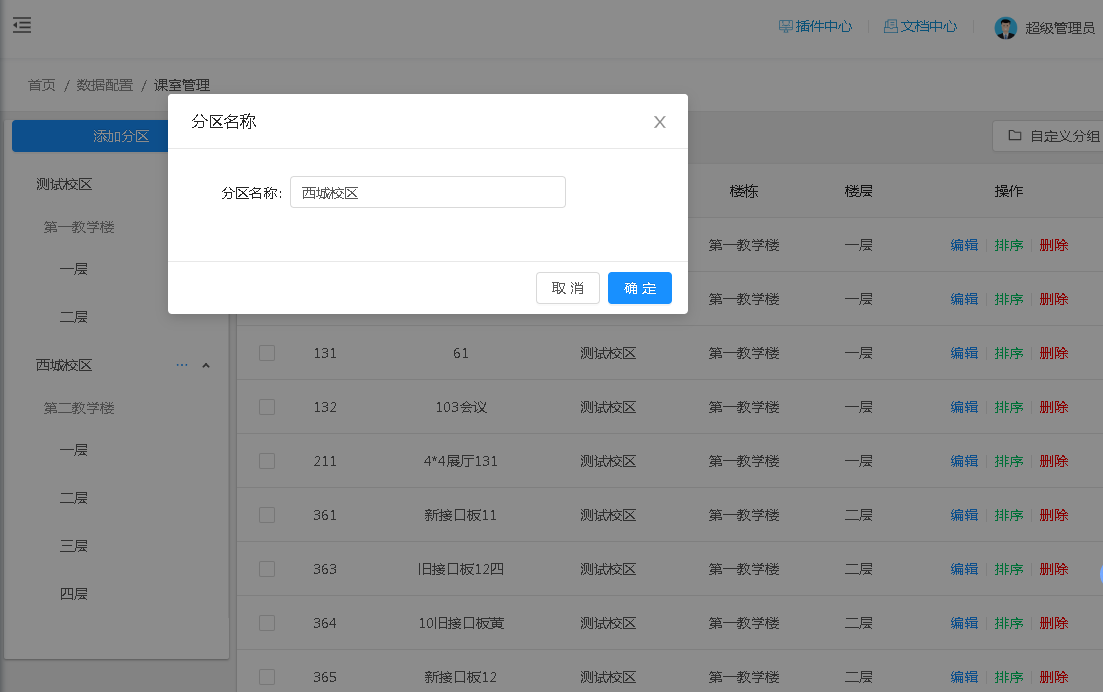The image size is (1103, 692).
Task: Open the 插件中心 plugin center
Action: coord(815,27)
